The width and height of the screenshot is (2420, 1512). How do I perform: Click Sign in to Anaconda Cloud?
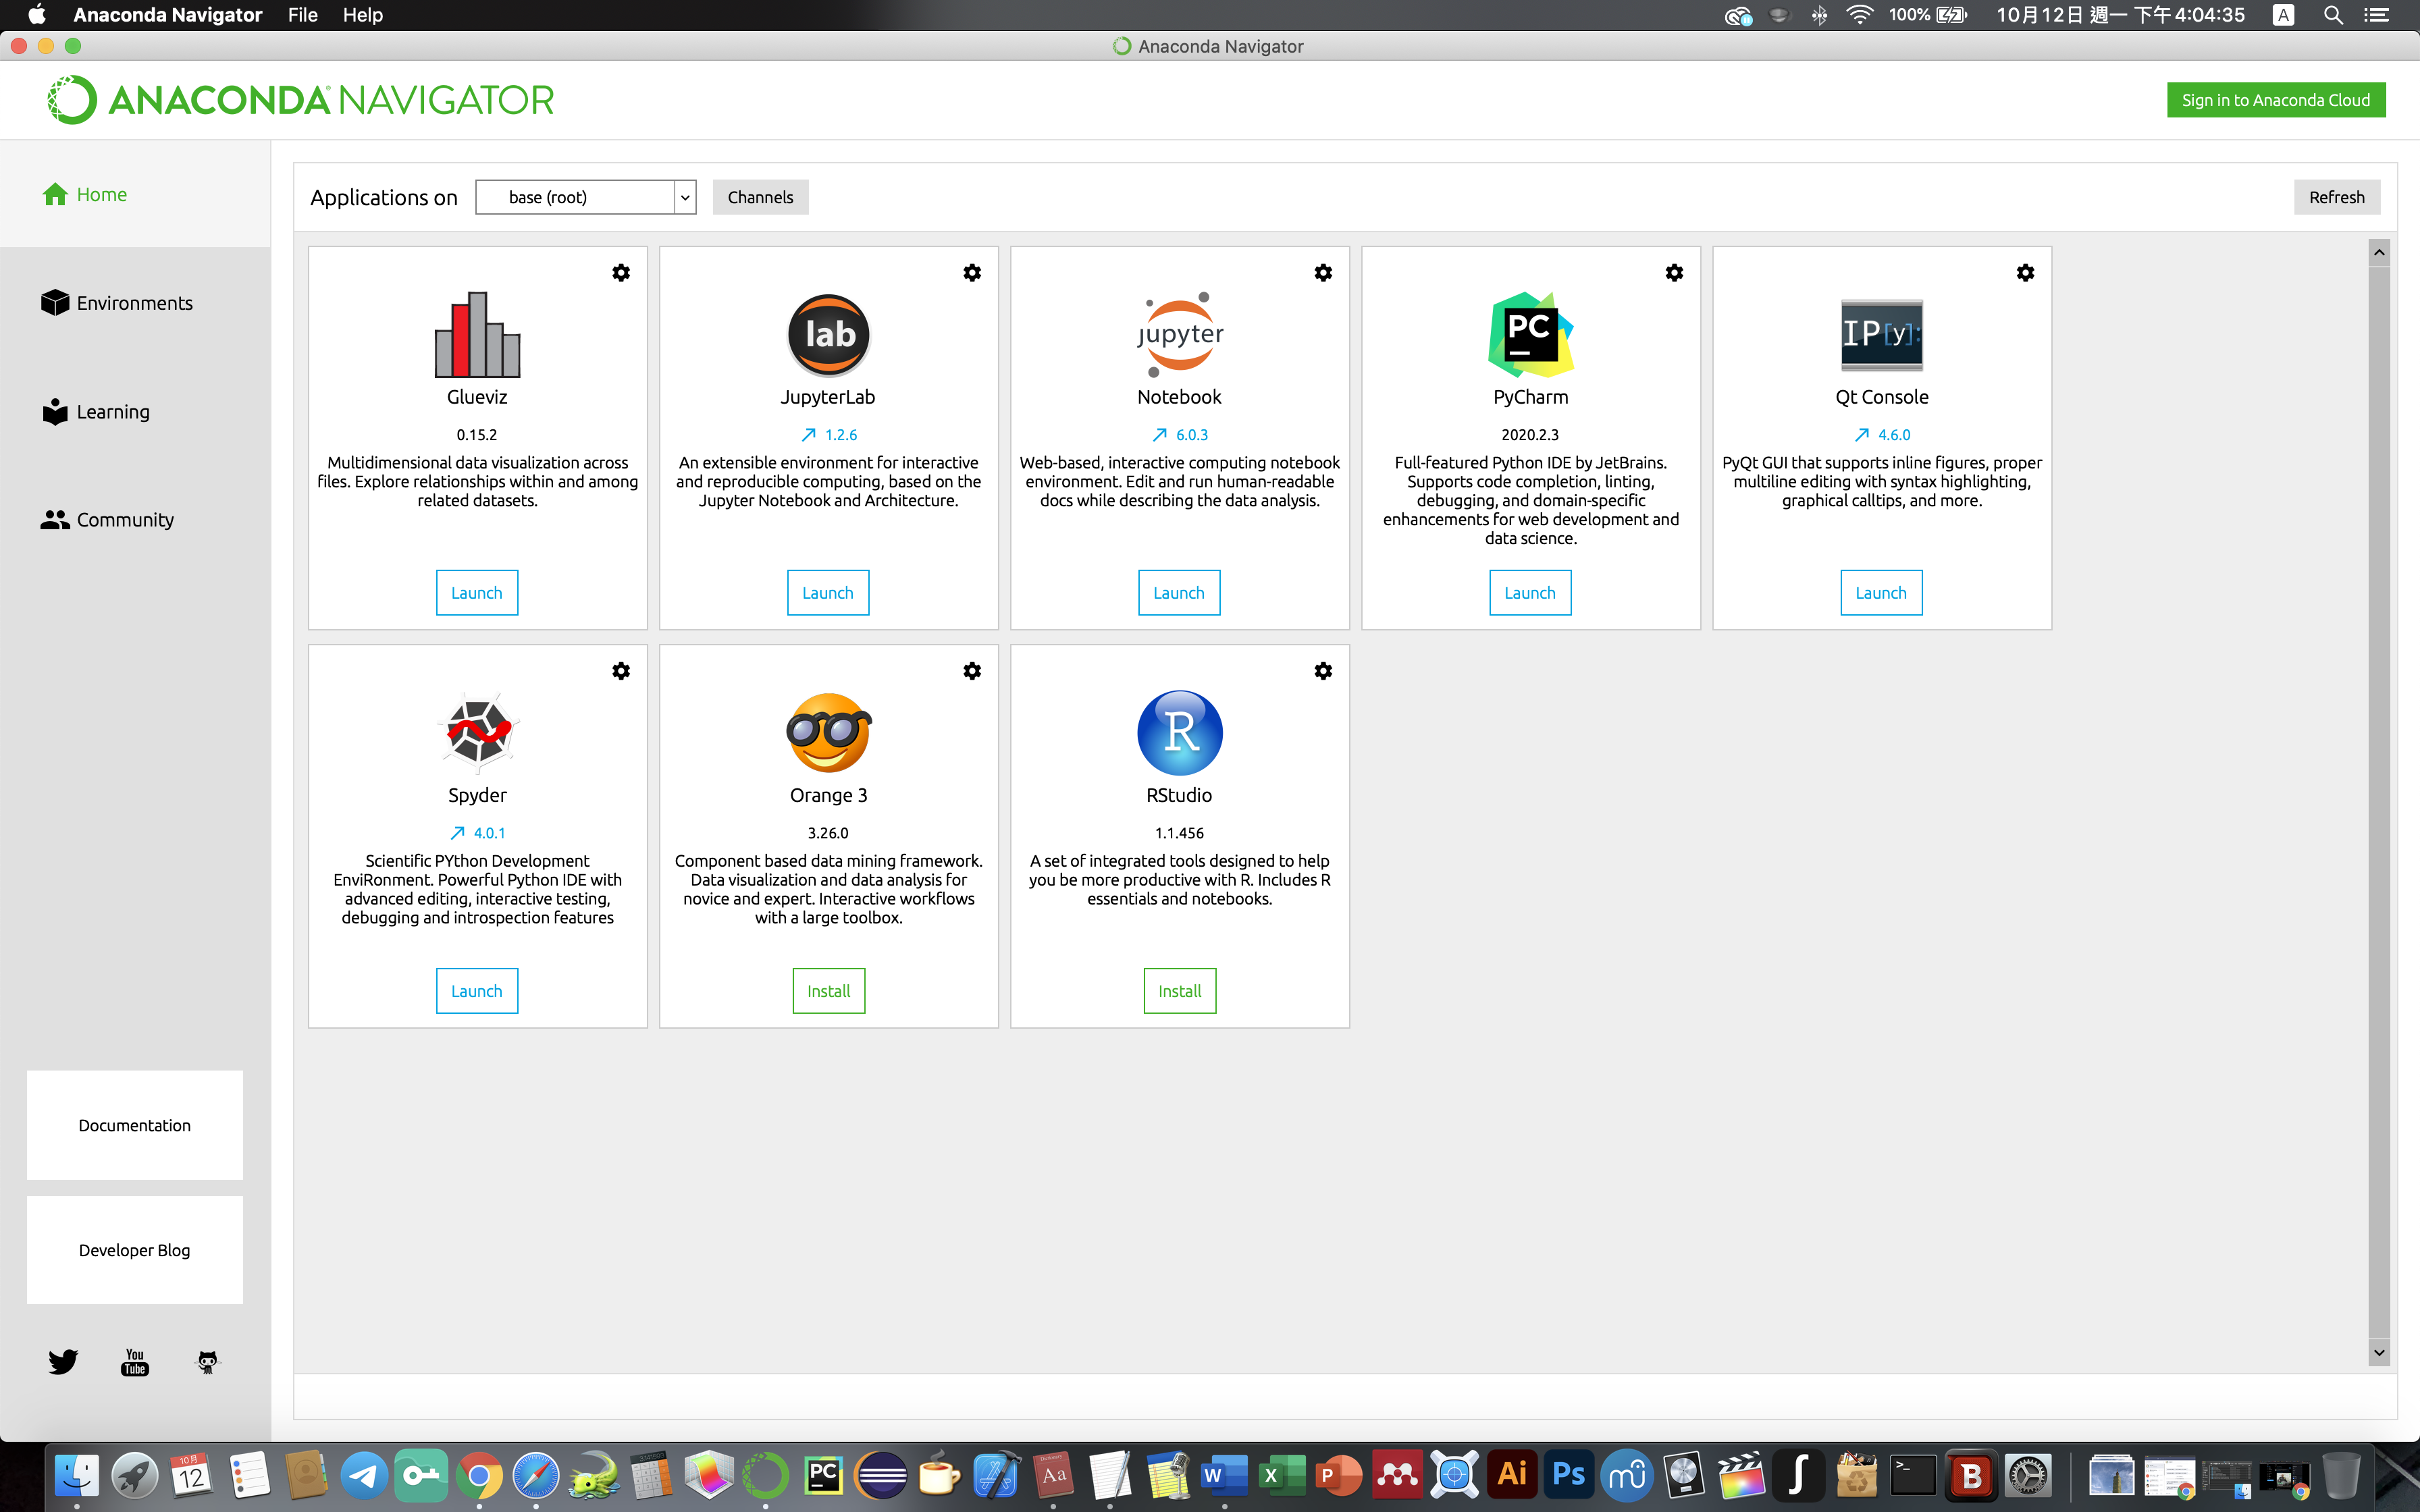pyautogui.click(x=2276, y=99)
